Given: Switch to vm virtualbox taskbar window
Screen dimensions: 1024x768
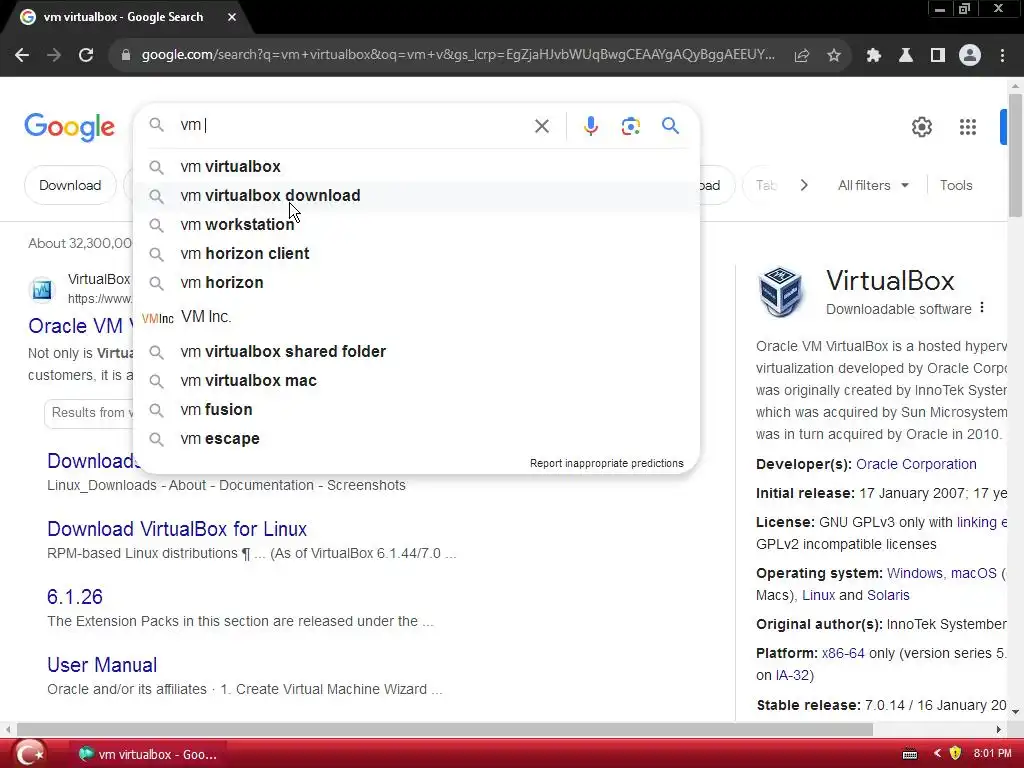Looking at the screenshot, I should click(149, 754).
